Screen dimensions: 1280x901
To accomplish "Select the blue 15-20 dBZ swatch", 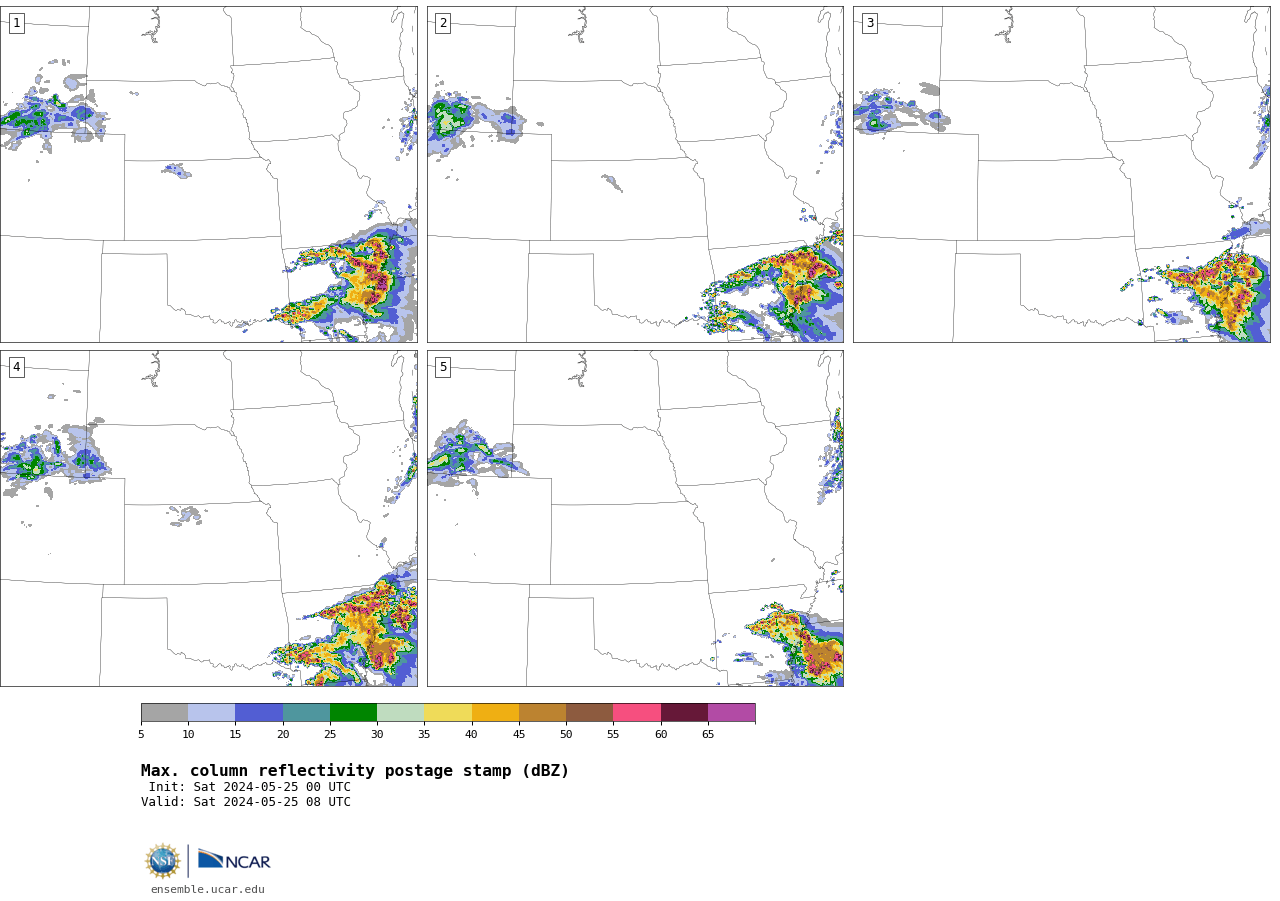I will [x=259, y=713].
